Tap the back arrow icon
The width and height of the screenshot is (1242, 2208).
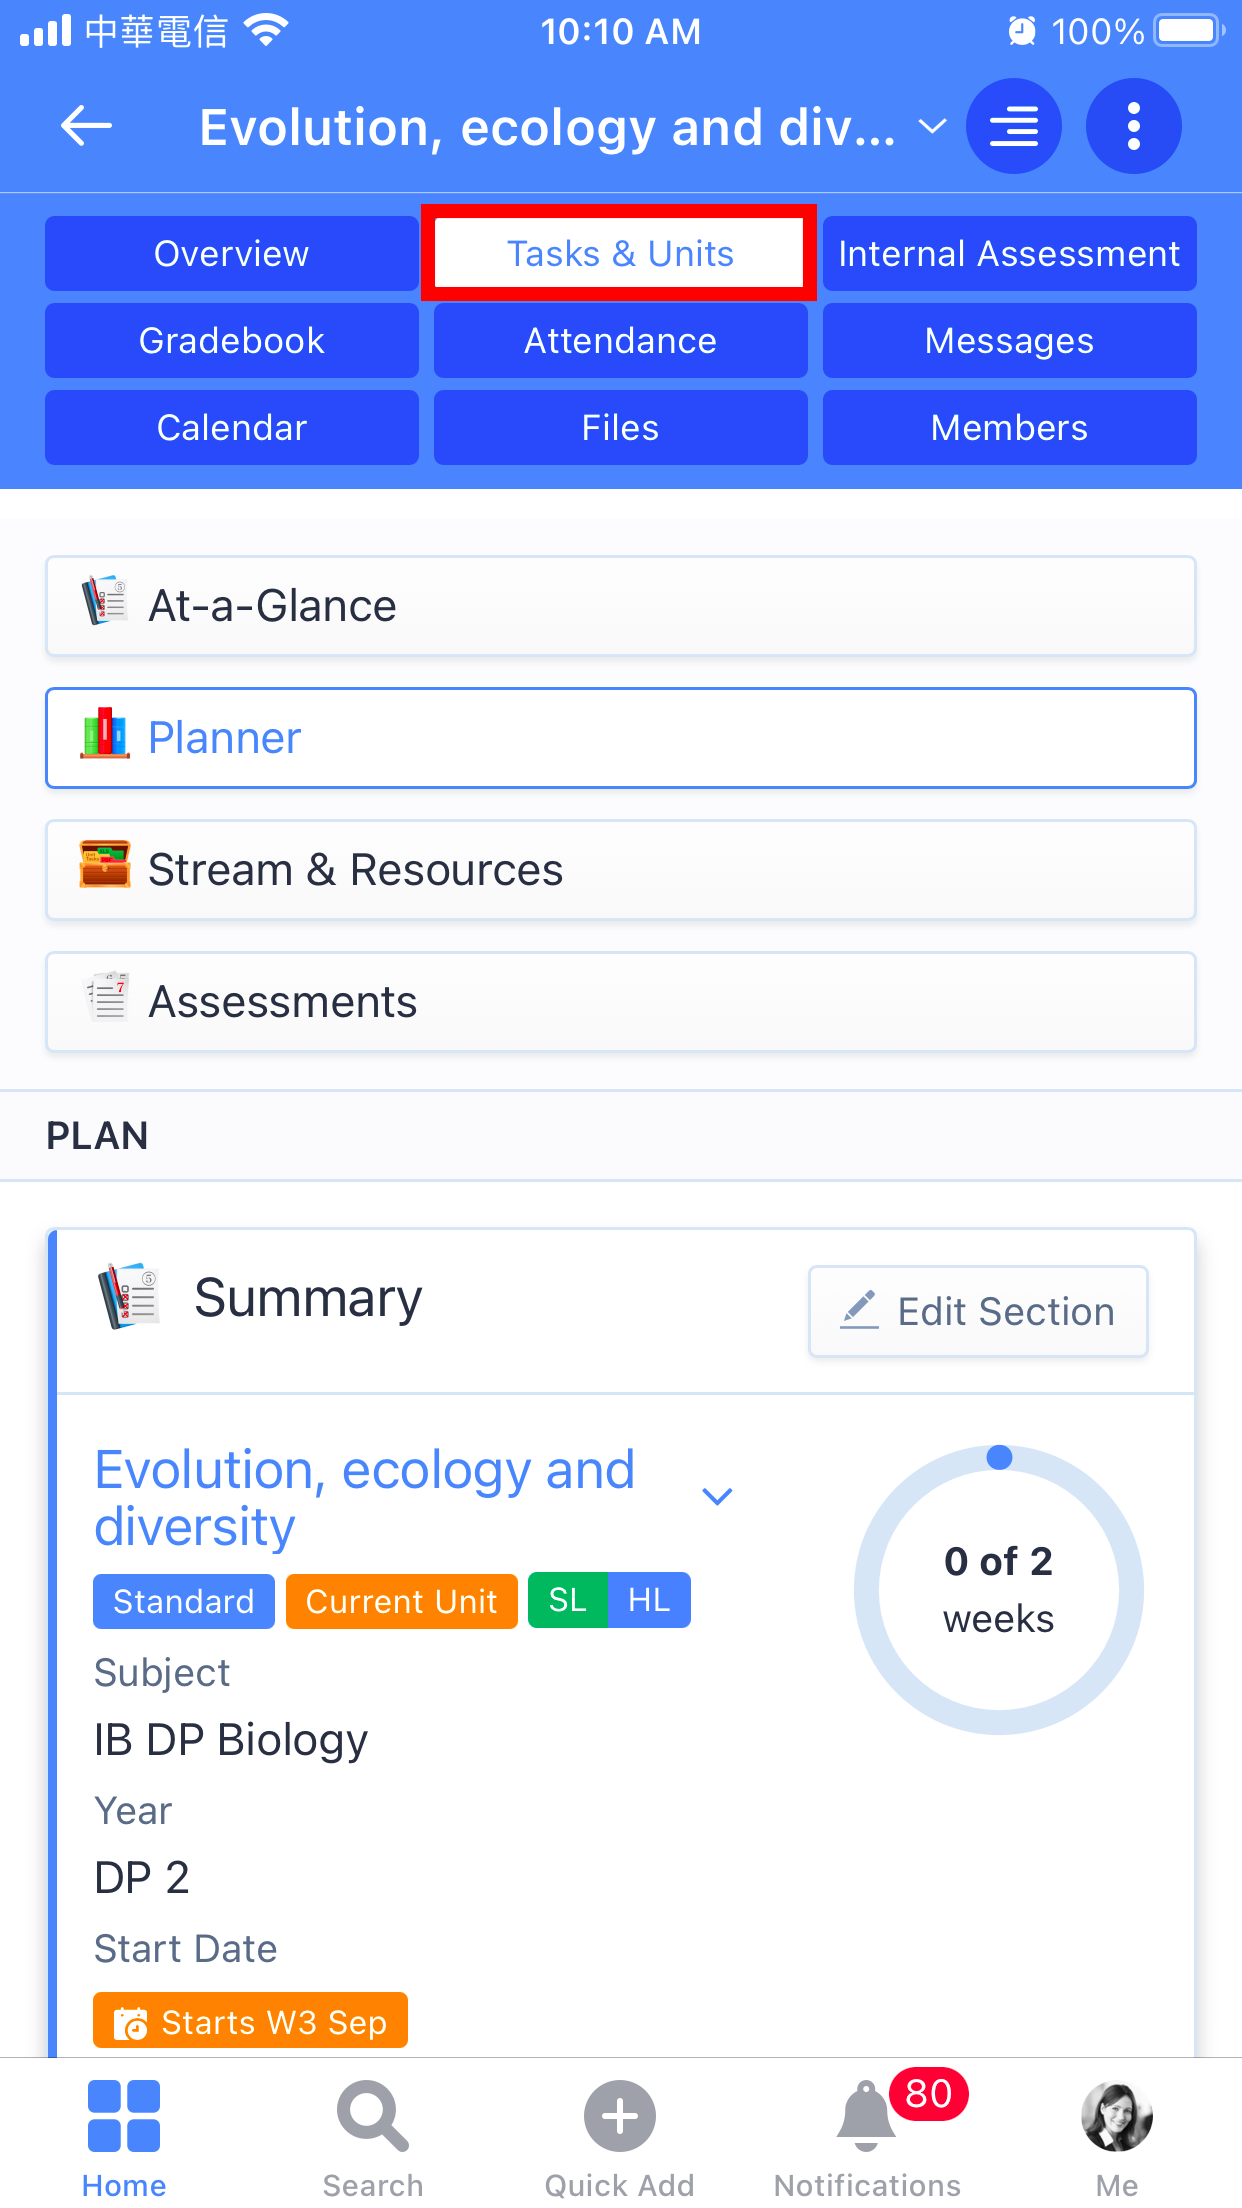click(86, 127)
